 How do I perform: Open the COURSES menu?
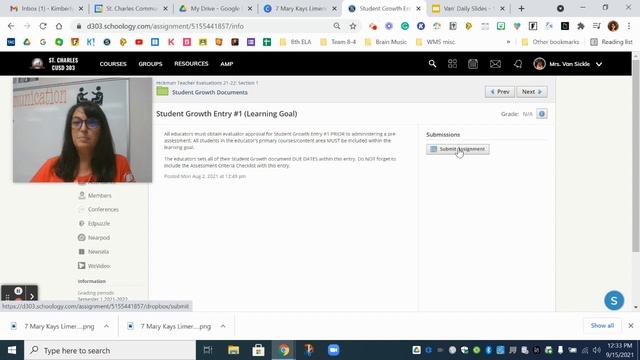[113, 64]
